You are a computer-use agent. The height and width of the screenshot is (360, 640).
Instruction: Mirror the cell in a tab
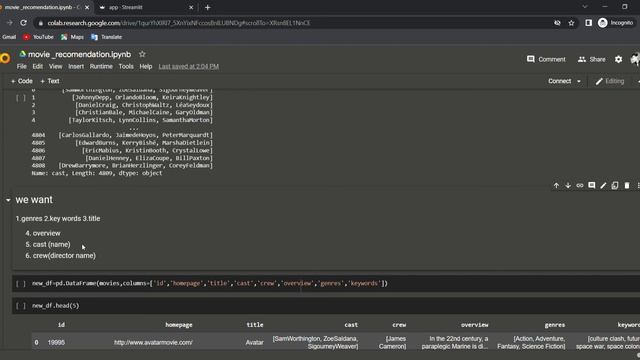[615, 186]
